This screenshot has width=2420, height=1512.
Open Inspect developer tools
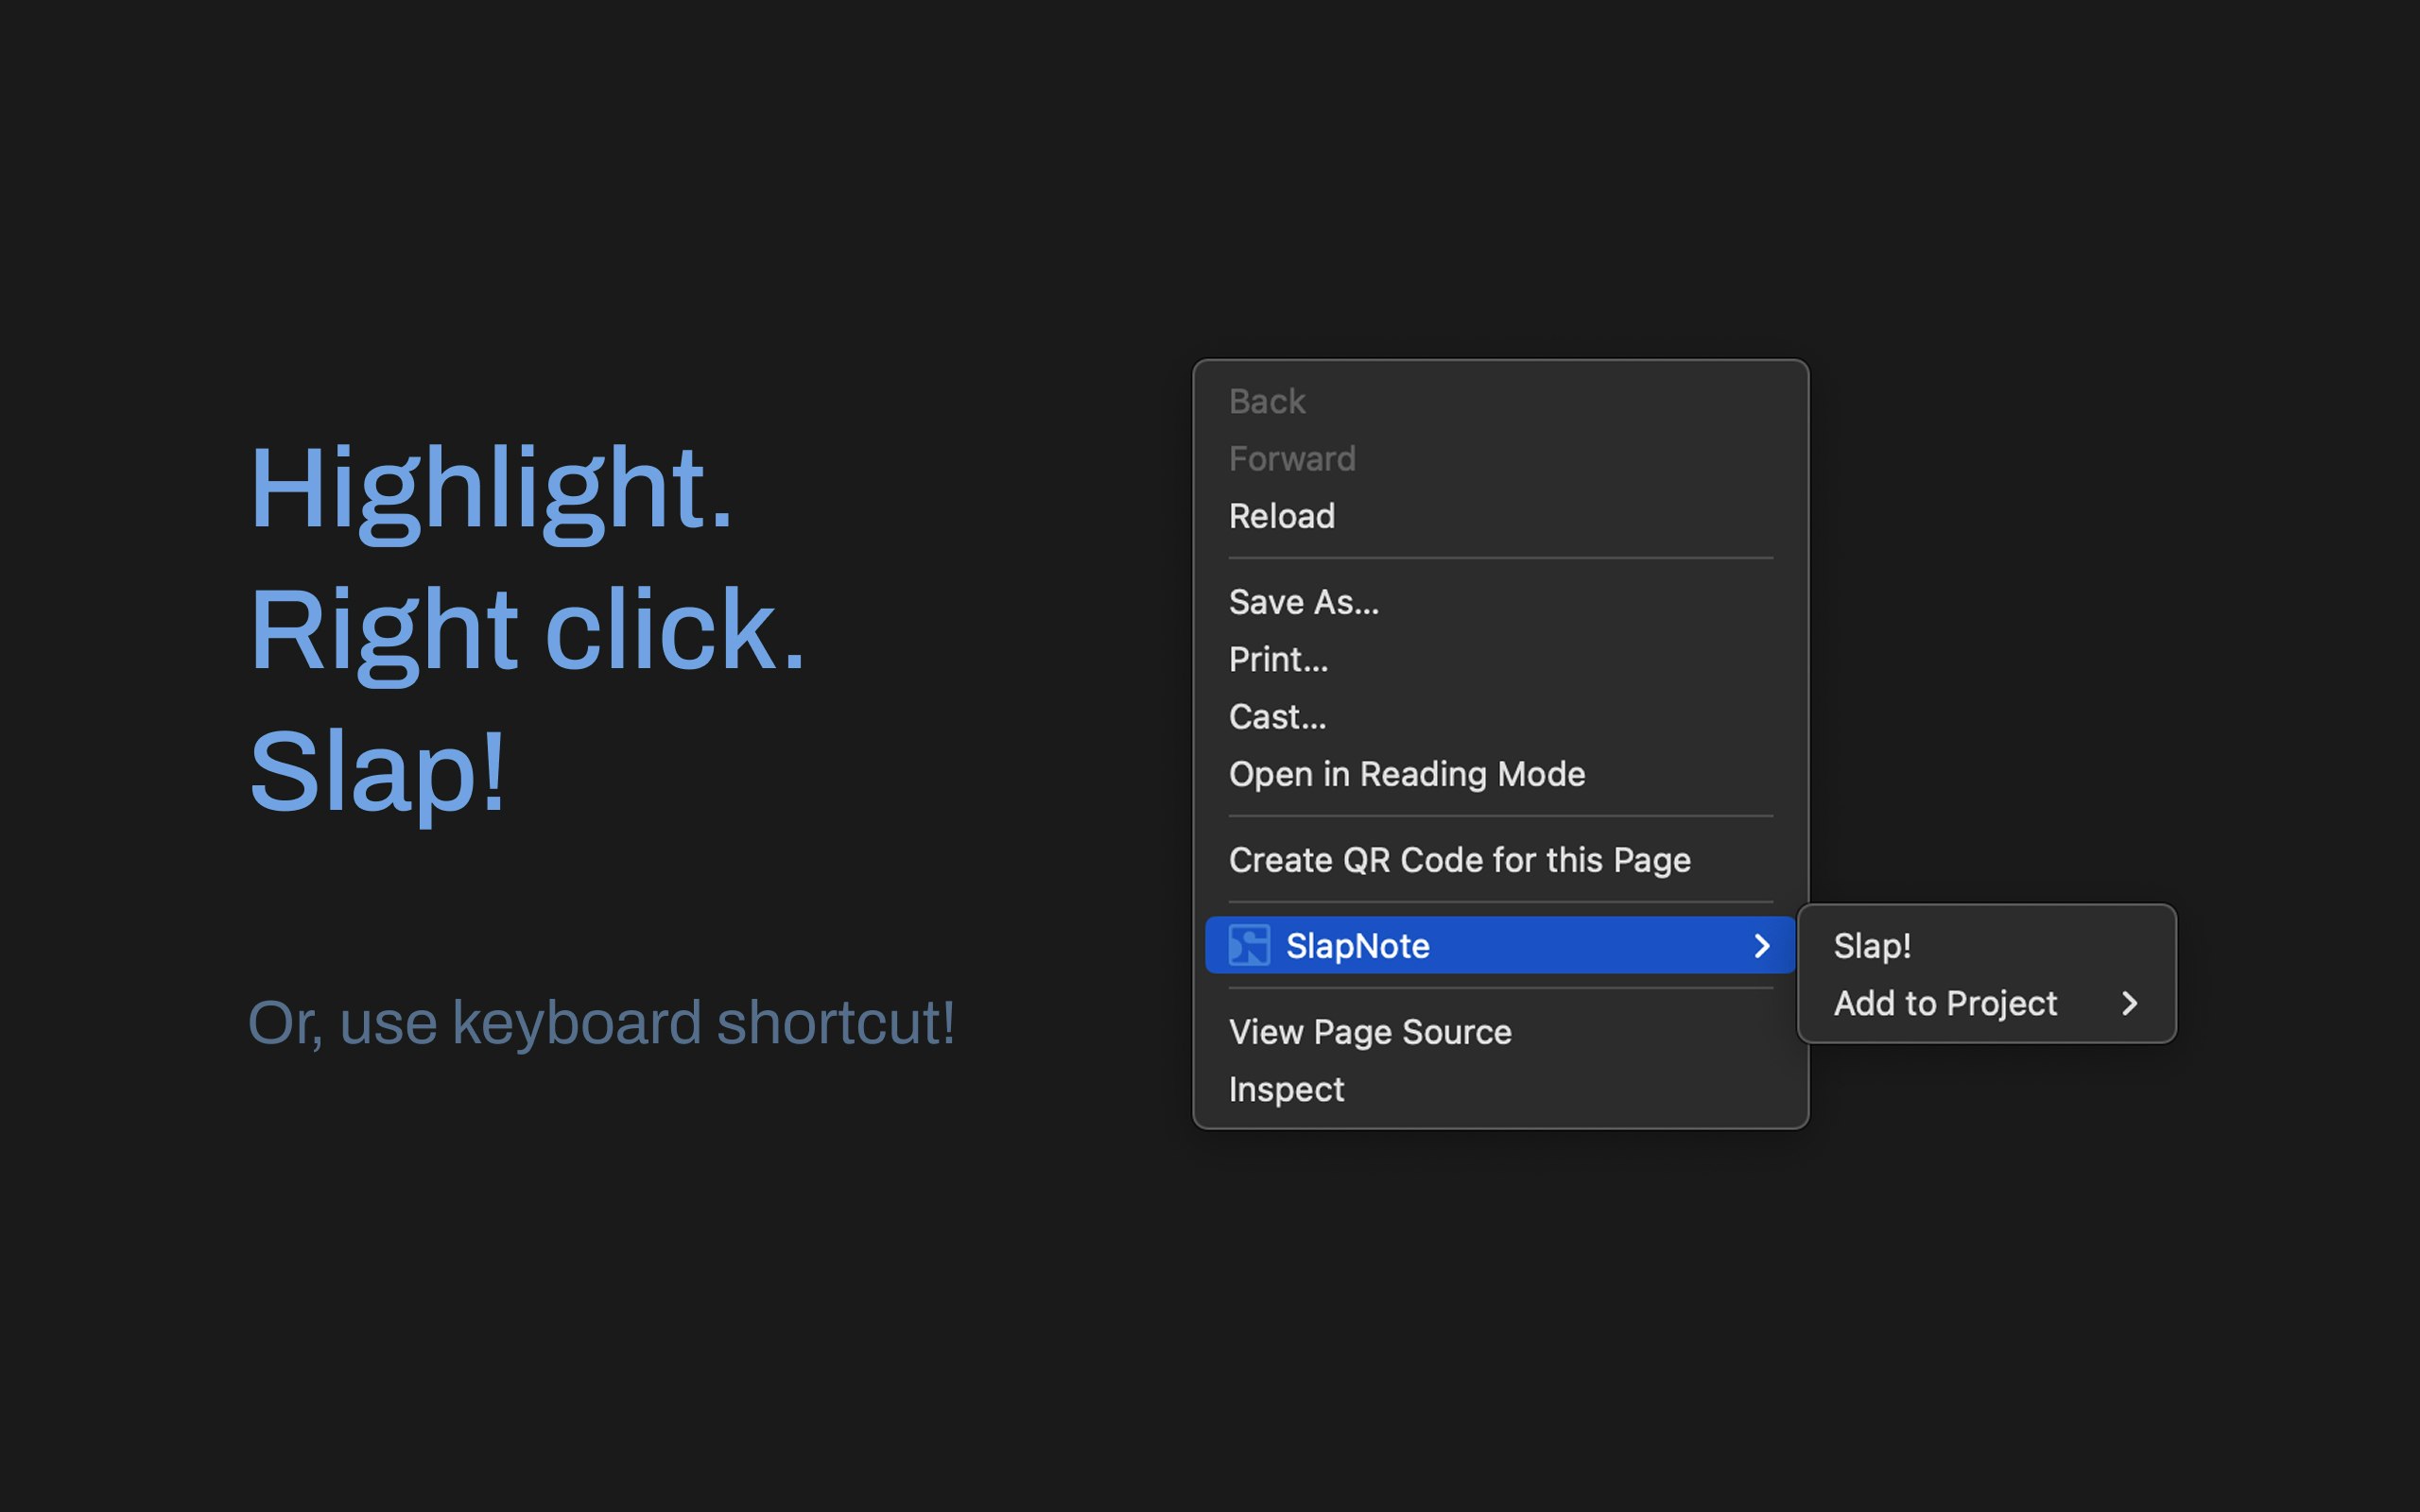(1286, 1089)
